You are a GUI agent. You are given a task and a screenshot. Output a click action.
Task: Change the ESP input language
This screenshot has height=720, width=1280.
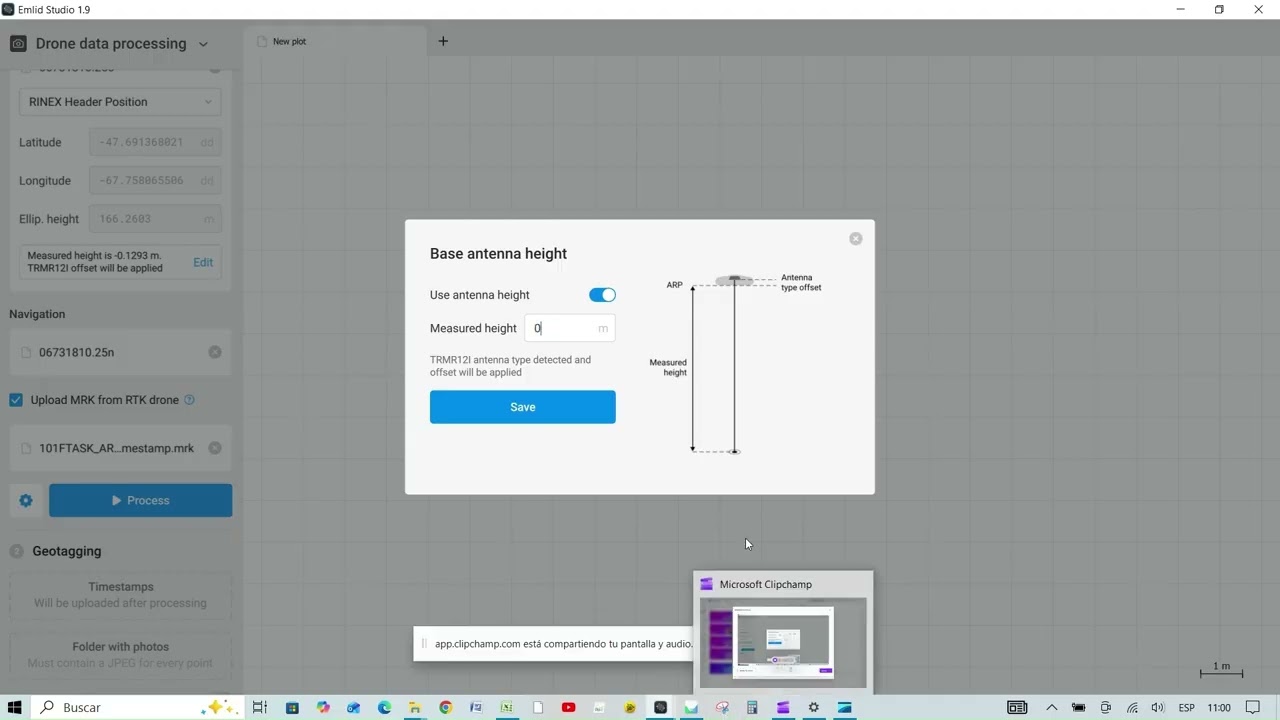pyautogui.click(x=1186, y=707)
